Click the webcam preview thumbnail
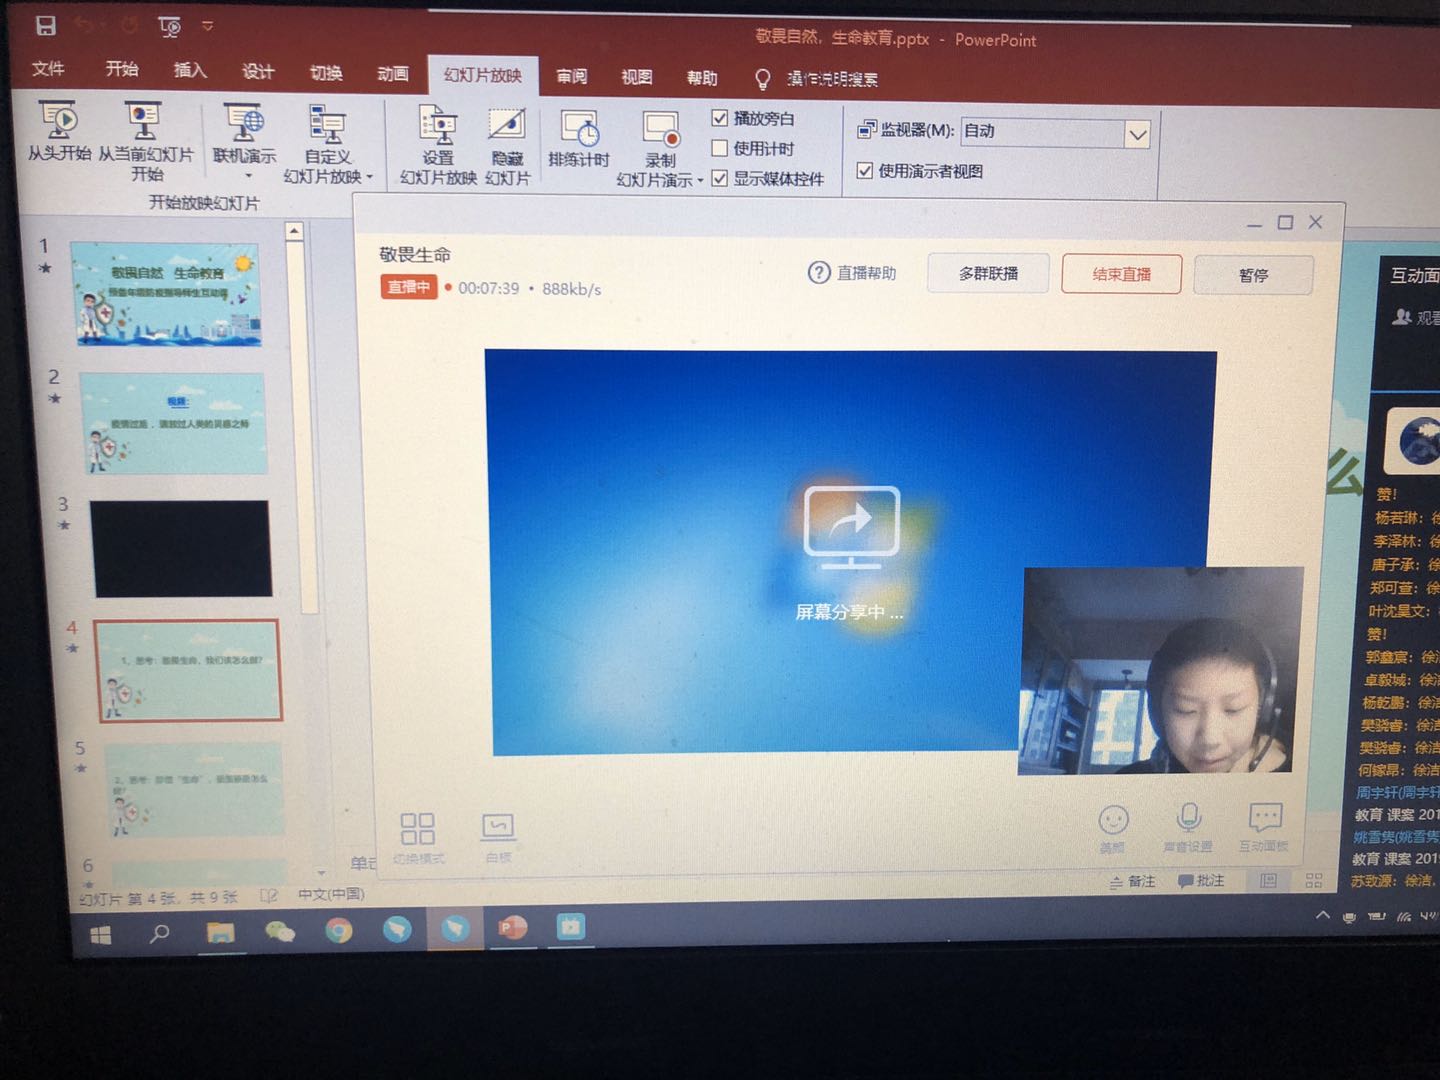 [1161, 671]
